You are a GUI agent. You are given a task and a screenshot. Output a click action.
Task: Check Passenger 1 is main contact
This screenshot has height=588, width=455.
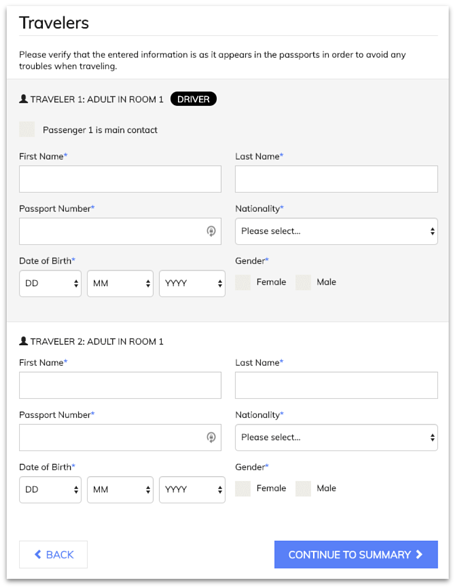27,129
